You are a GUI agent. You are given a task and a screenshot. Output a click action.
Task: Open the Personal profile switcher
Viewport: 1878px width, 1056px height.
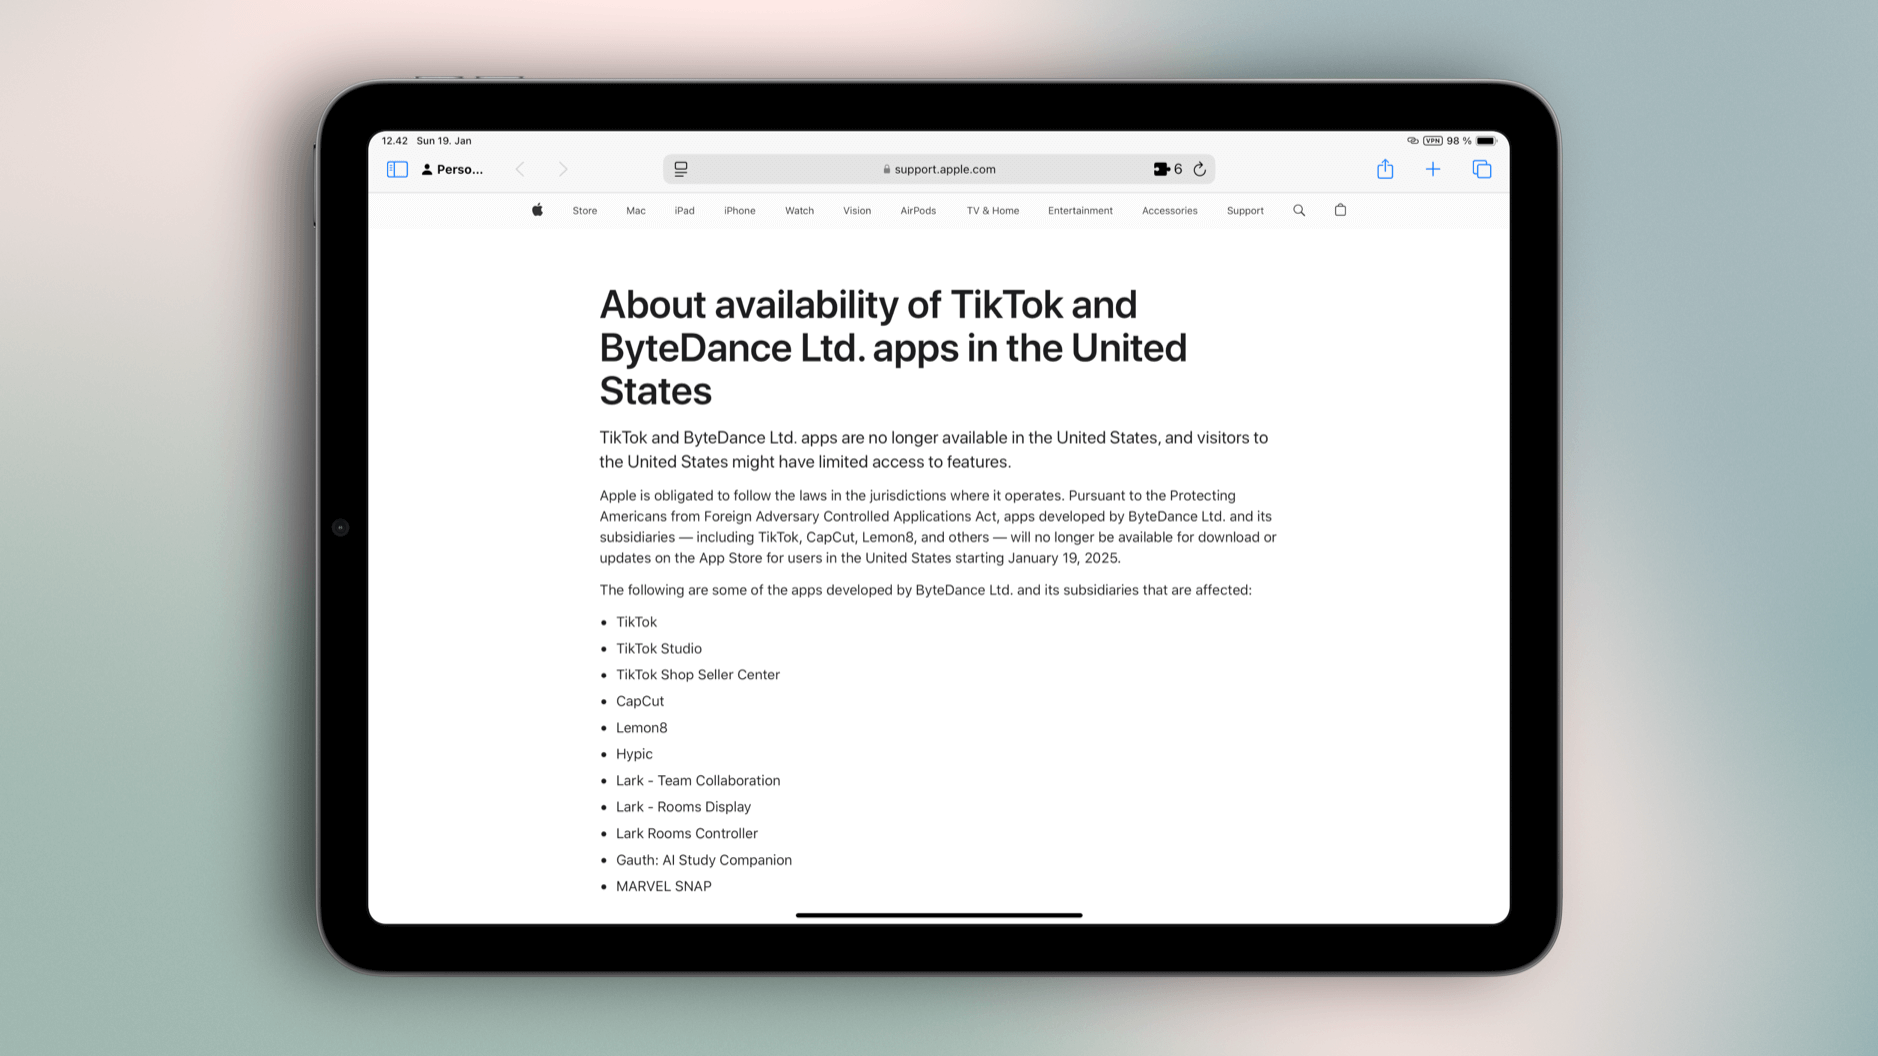click(x=452, y=169)
